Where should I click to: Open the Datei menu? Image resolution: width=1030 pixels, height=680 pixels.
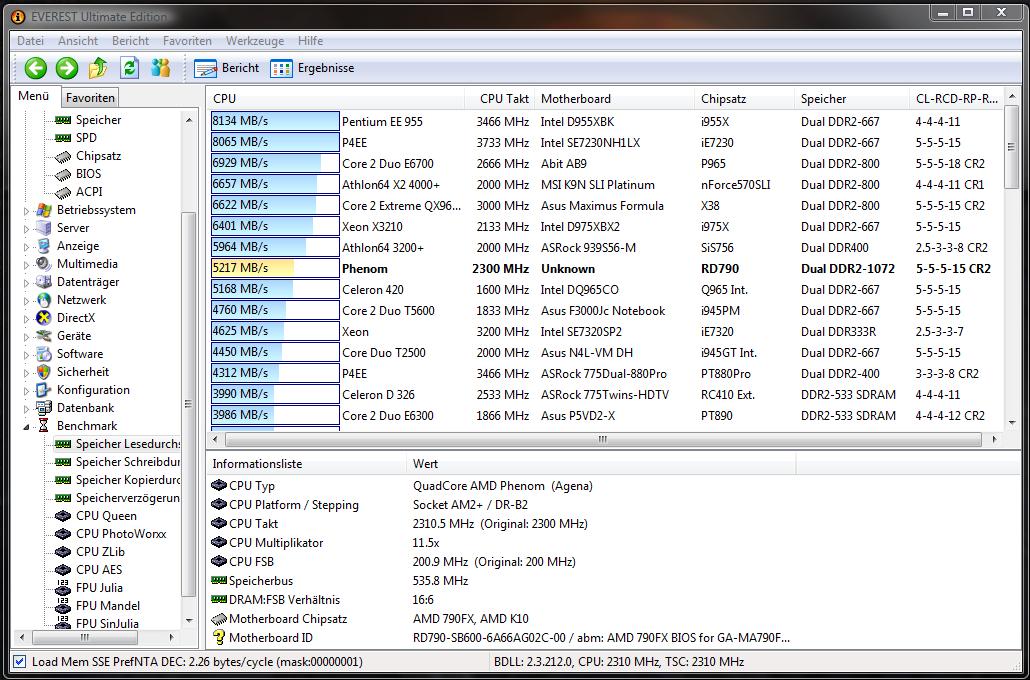tap(30, 41)
